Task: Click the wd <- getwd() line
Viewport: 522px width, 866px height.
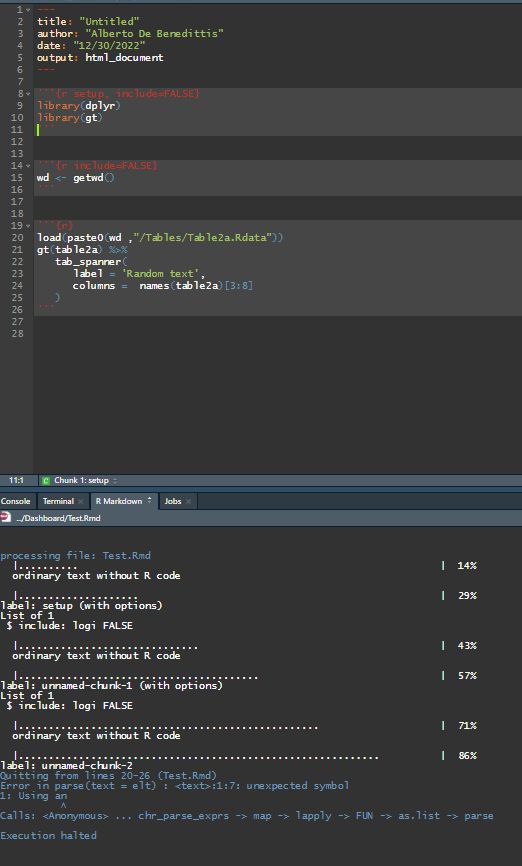Action: (x=76, y=178)
